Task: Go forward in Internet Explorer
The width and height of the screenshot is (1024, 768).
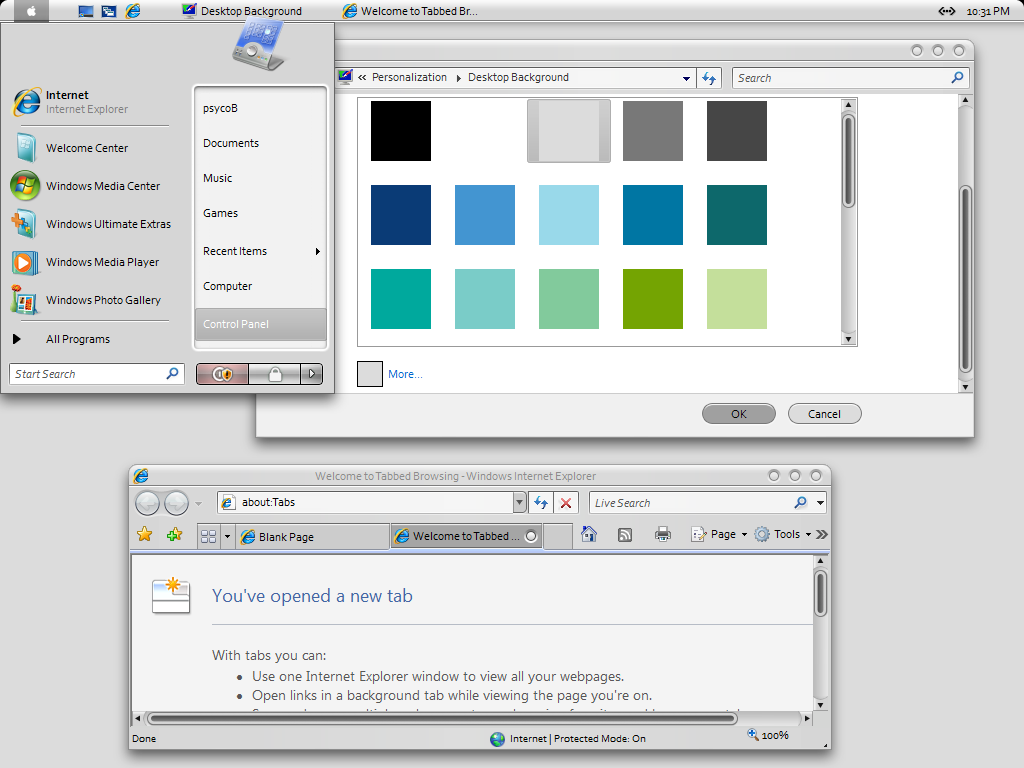Action: point(176,503)
